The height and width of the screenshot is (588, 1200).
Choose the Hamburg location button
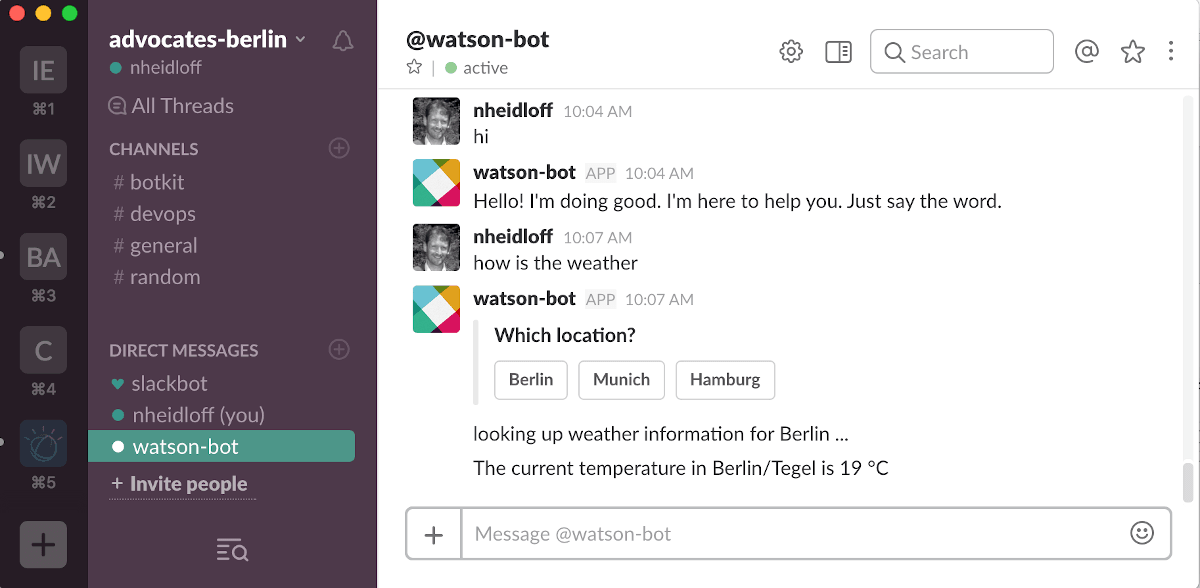click(725, 380)
